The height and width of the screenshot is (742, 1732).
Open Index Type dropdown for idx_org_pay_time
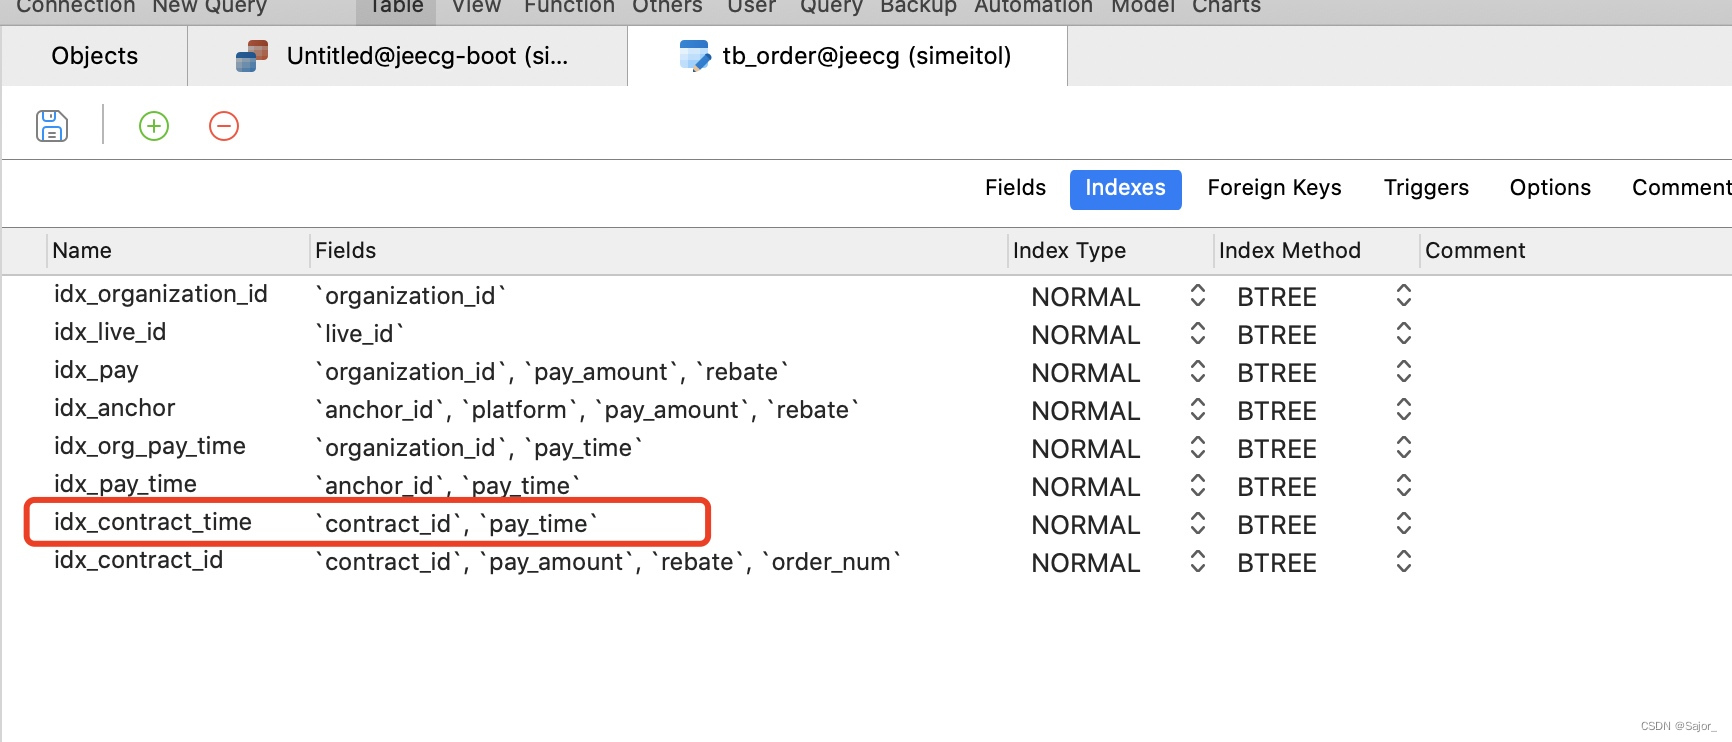pyautogui.click(x=1198, y=448)
